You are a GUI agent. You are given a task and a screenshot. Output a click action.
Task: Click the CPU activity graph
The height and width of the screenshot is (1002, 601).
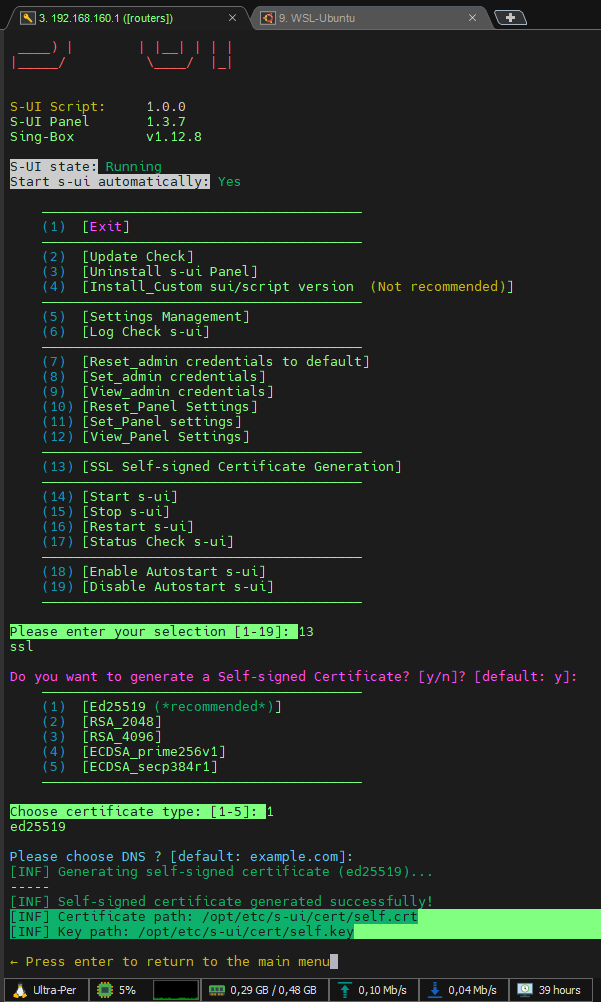point(175,990)
